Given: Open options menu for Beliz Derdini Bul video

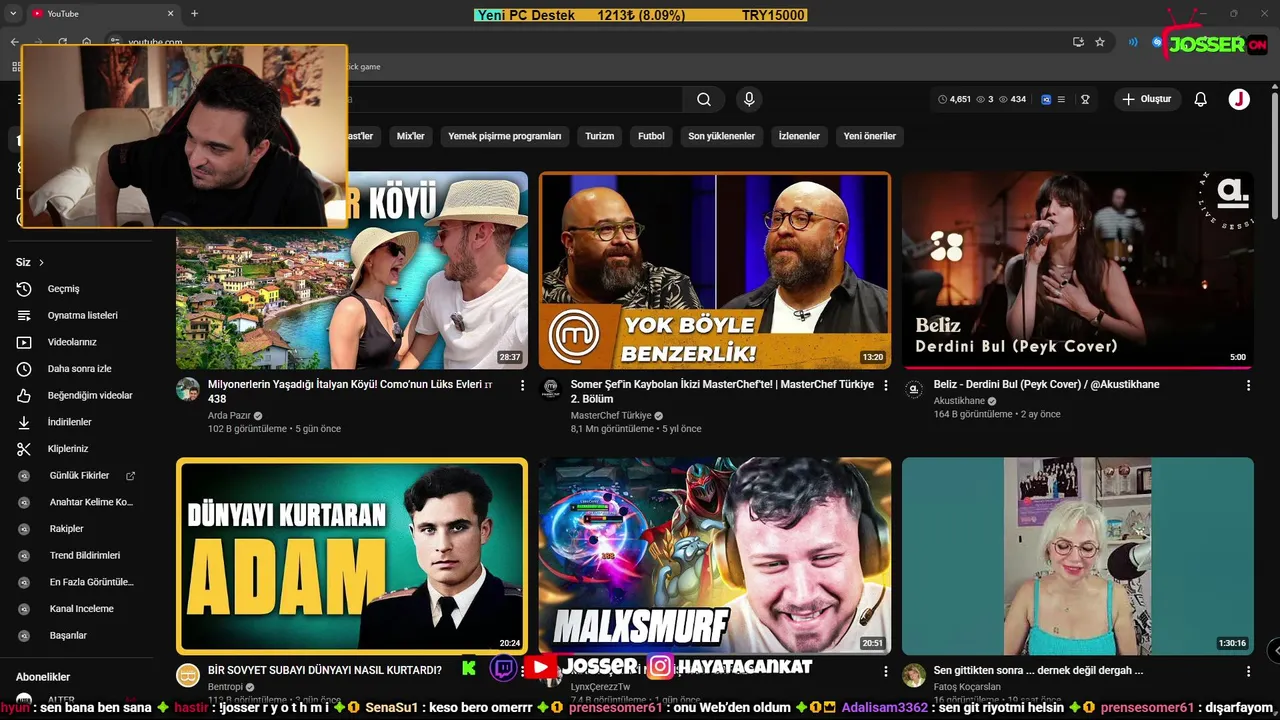Looking at the screenshot, I should click(1248, 385).
